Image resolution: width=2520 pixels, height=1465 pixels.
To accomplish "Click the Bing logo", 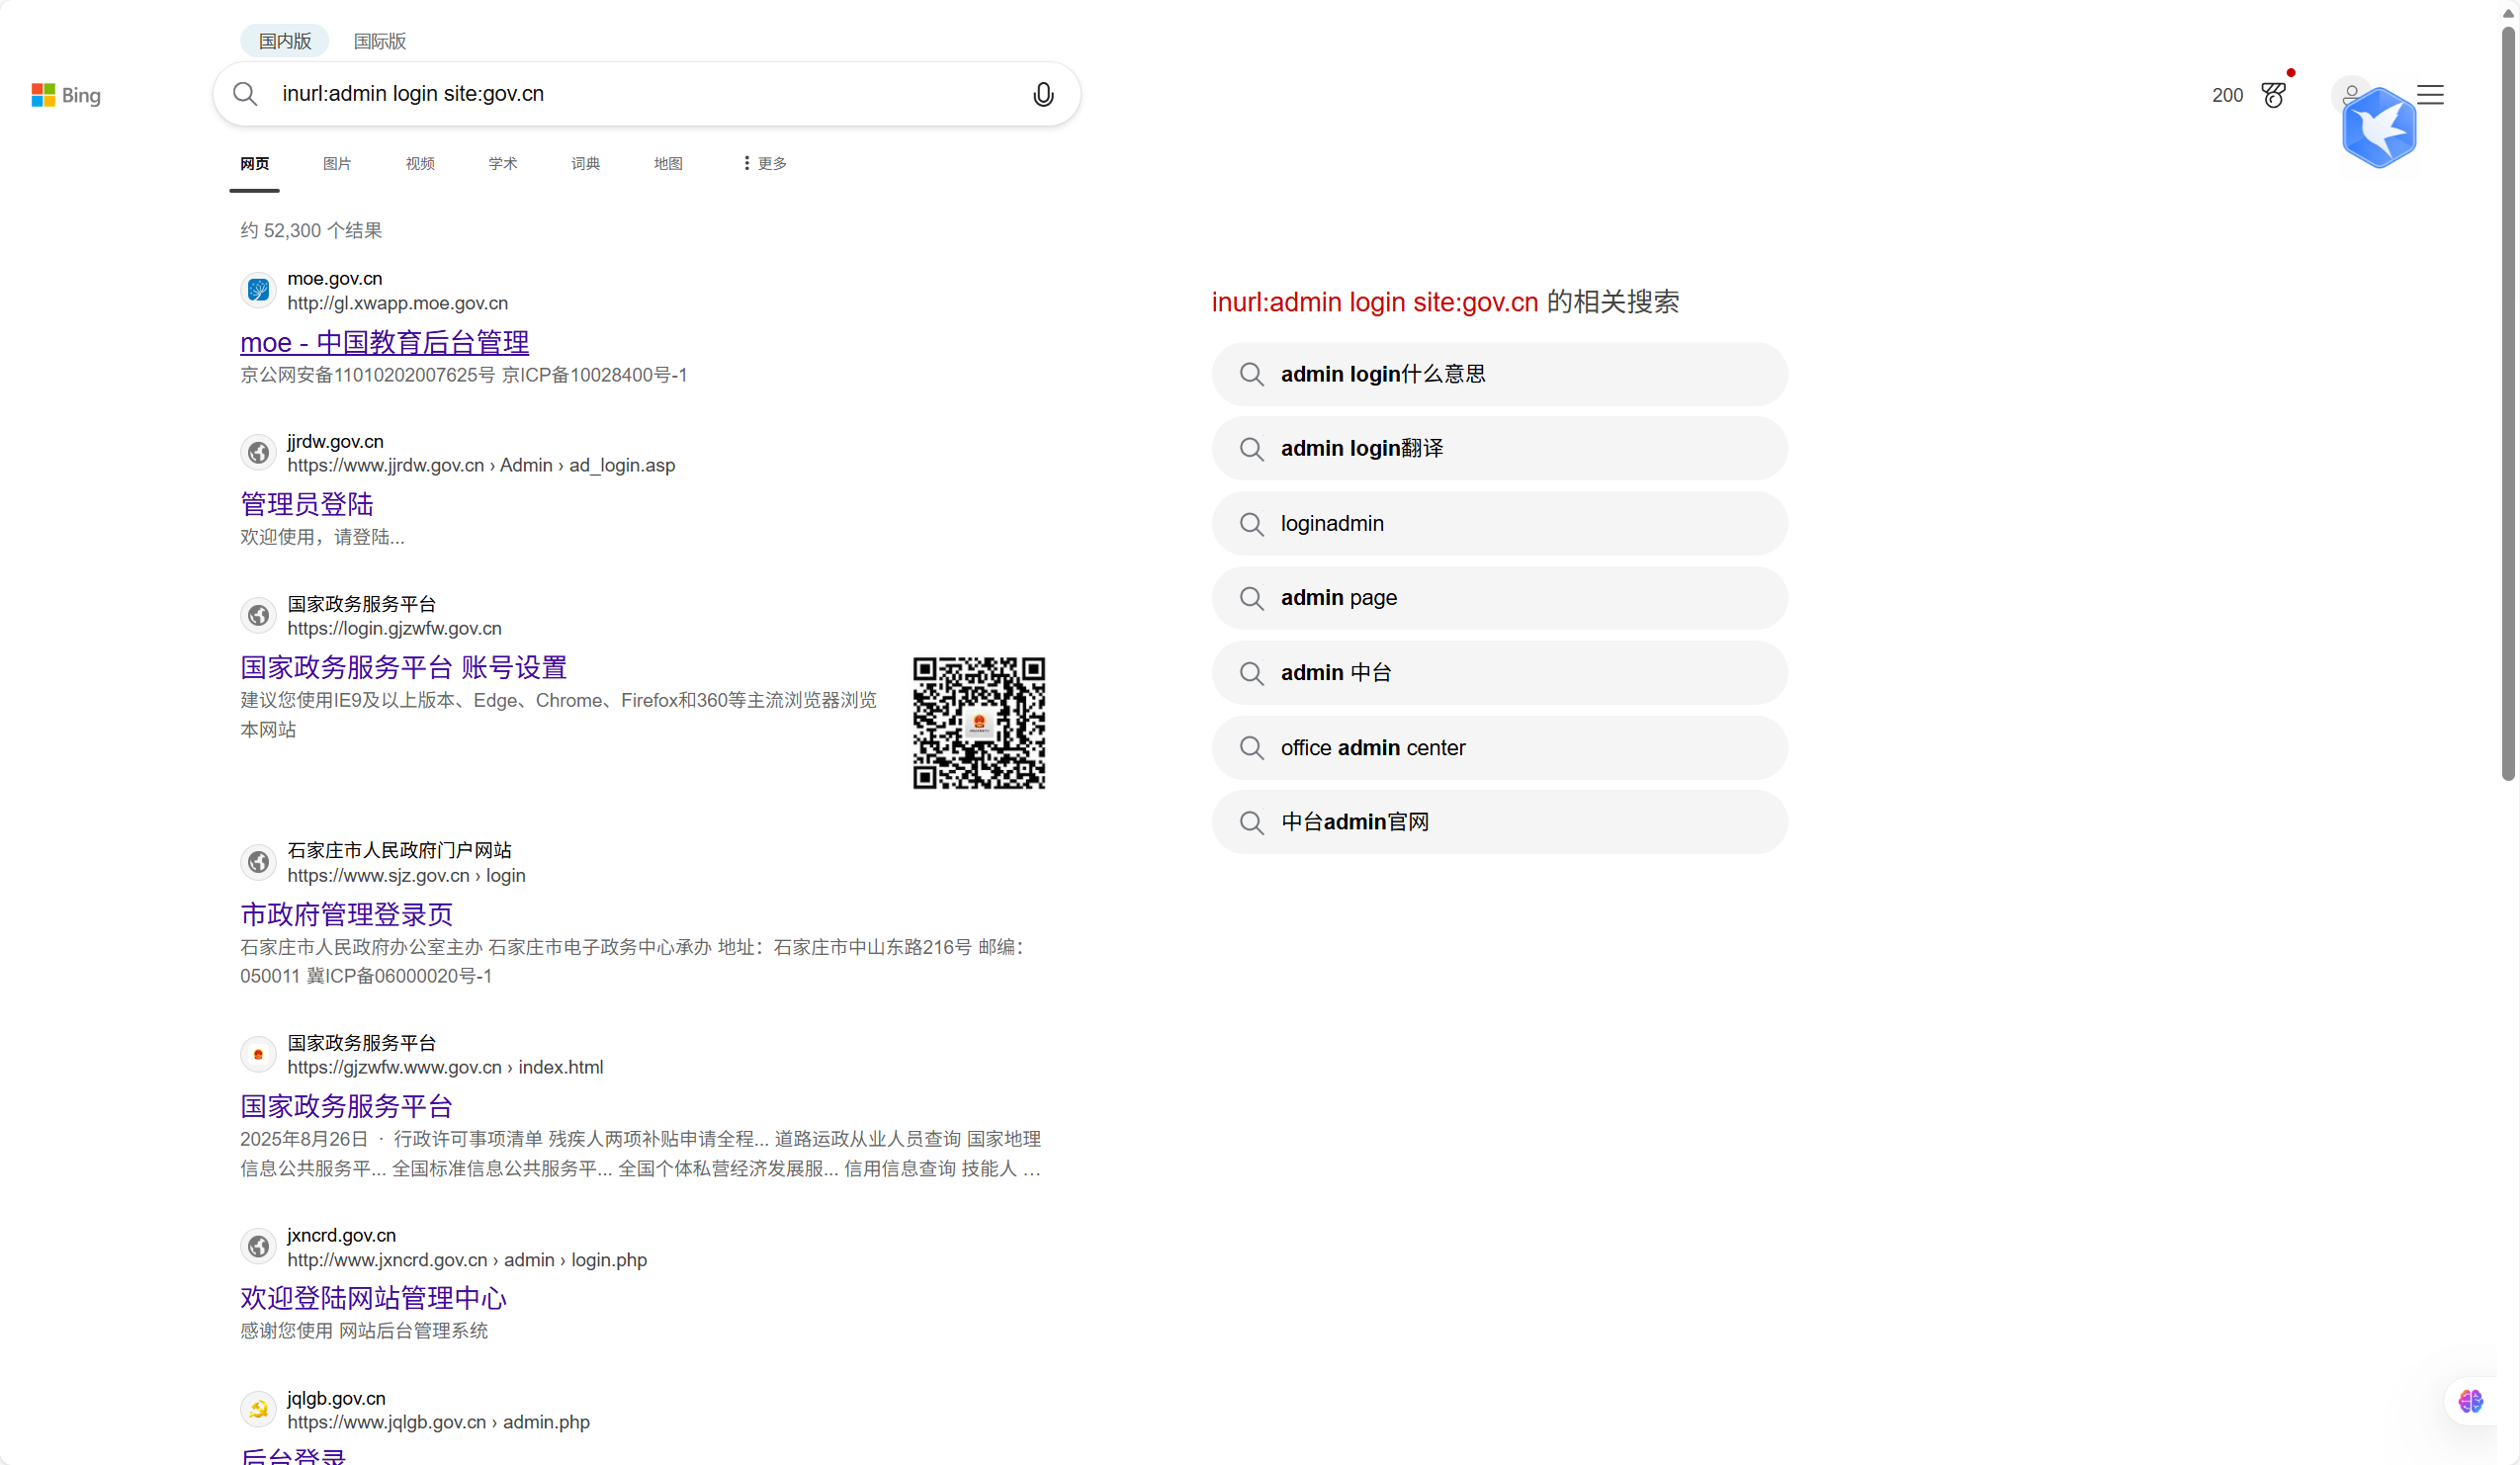I will (66, 95).
